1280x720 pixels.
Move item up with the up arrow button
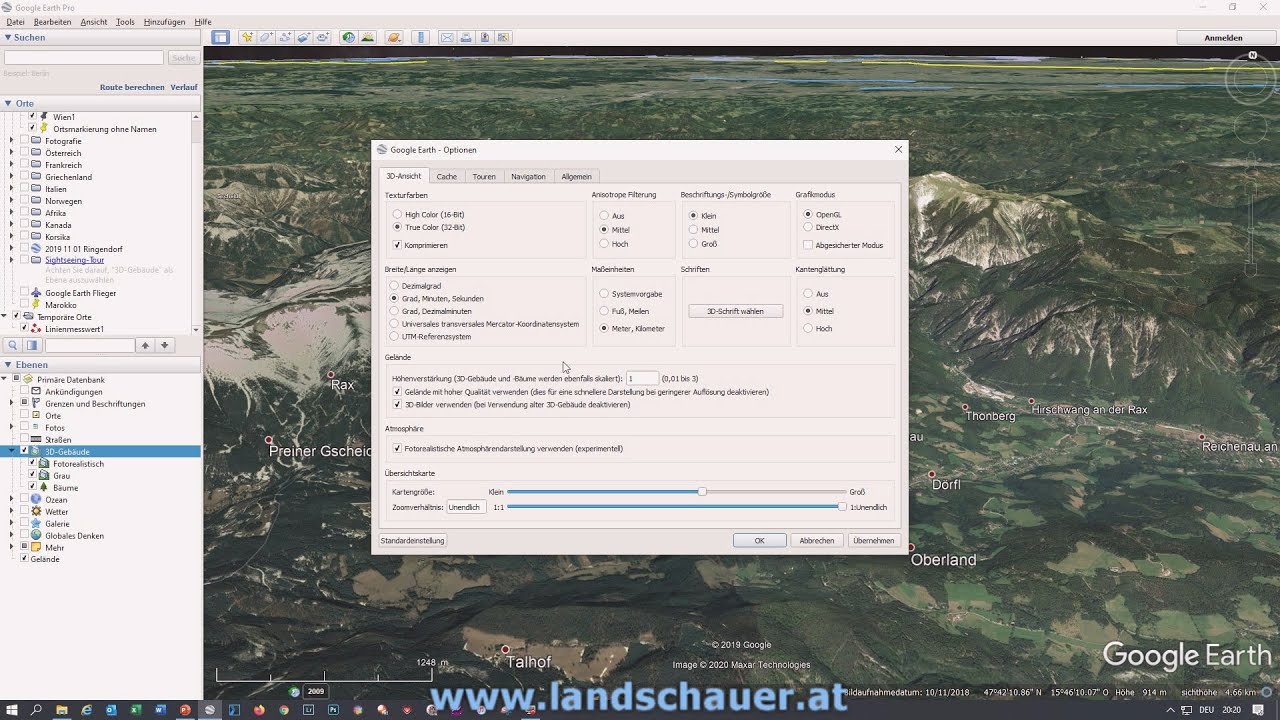point(145,345)
